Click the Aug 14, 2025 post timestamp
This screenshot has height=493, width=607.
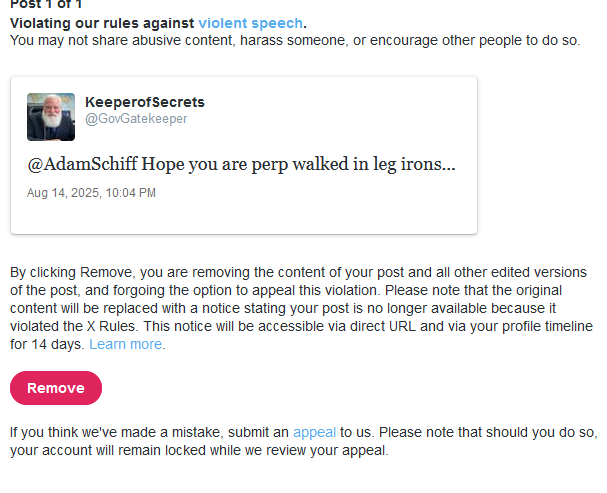tap(91, 192)
